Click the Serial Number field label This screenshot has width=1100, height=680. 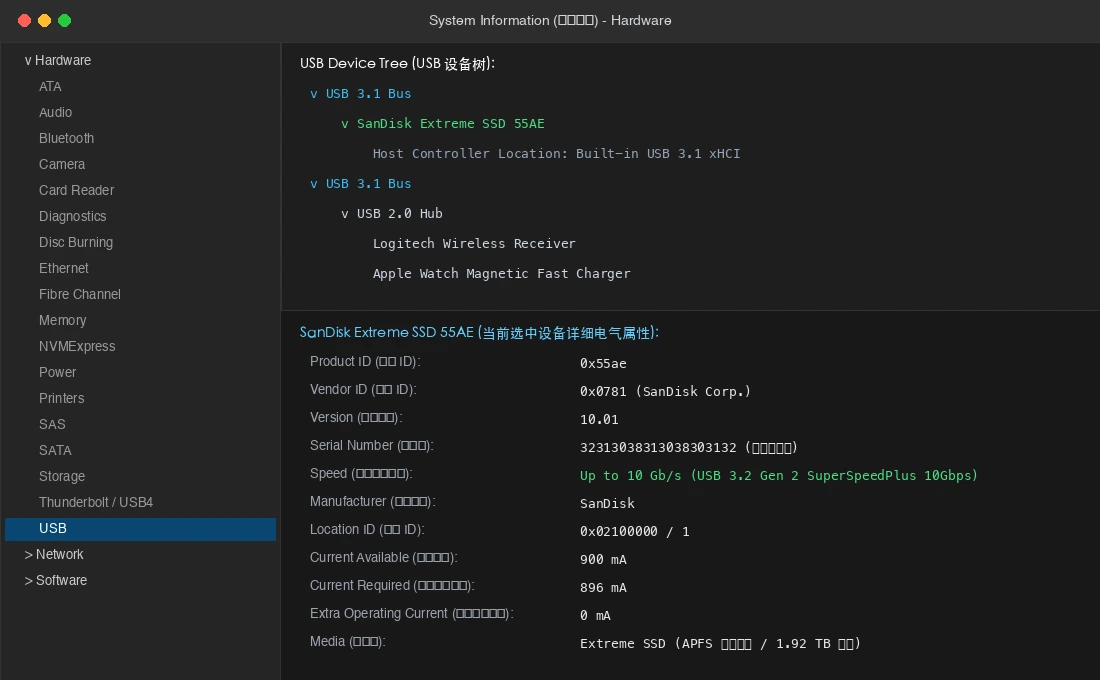pos(372,446)
